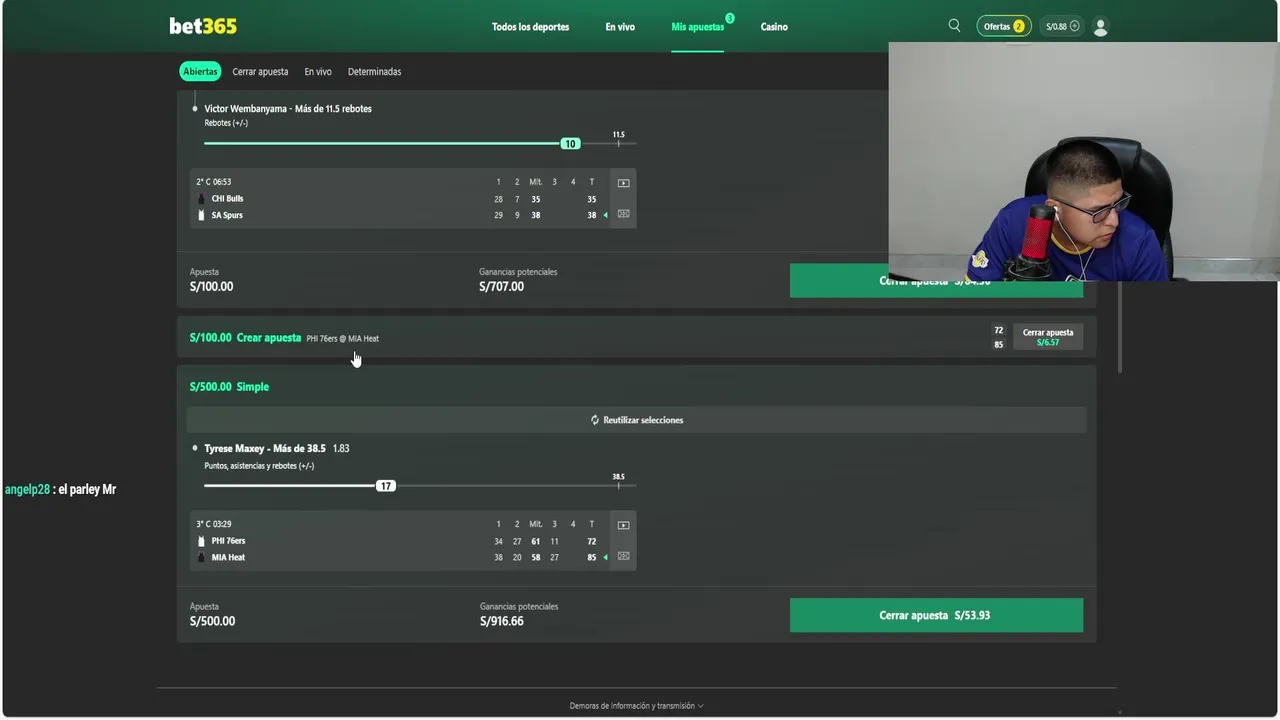Image resolution: width=1280 pixels, height=720 pixels.
Task: Click Reutilizar selecciones button
Action: (636, 420)
